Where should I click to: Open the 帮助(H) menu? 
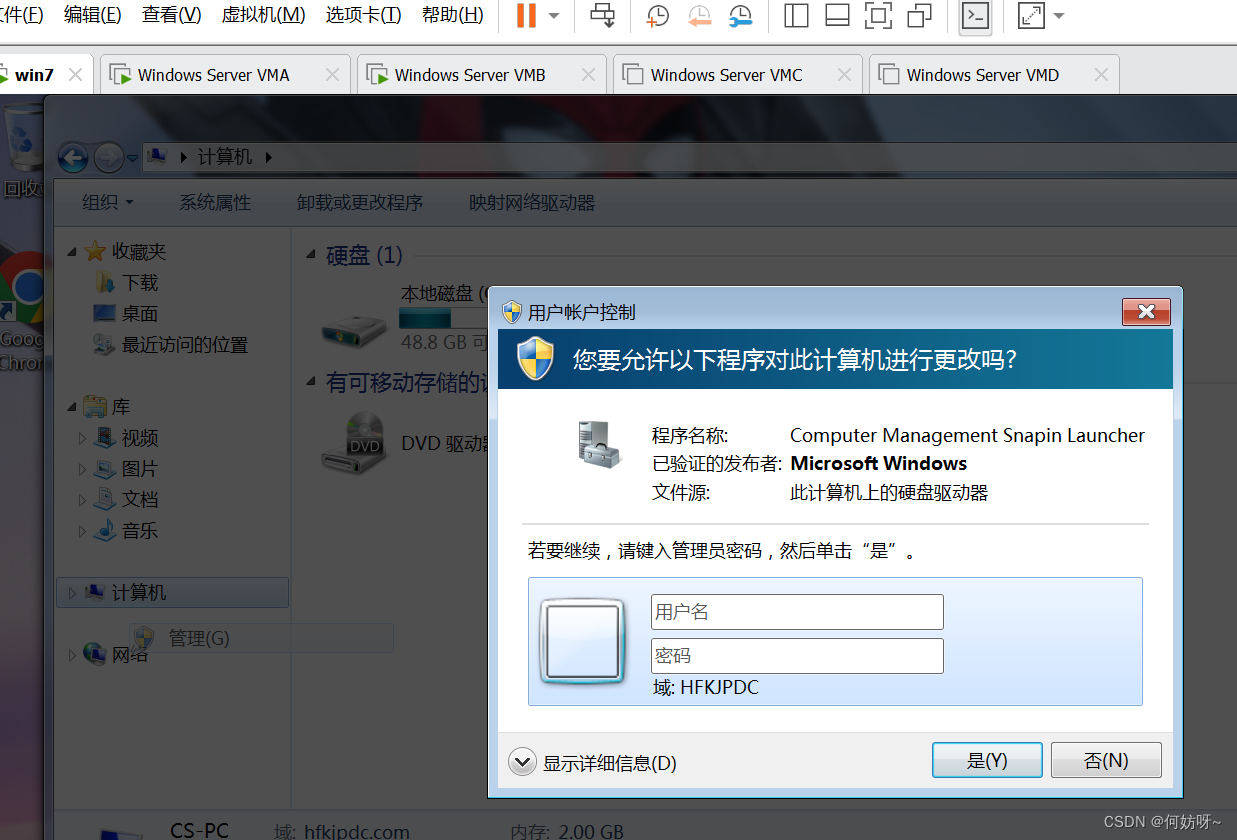pyautogui.click(x=452, y=15)
